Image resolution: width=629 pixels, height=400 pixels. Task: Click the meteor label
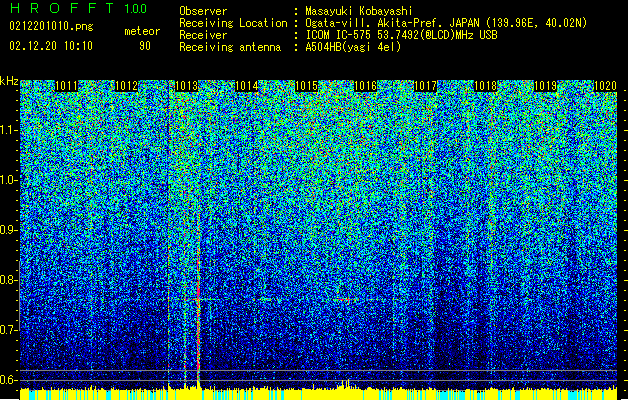point(142,31)
